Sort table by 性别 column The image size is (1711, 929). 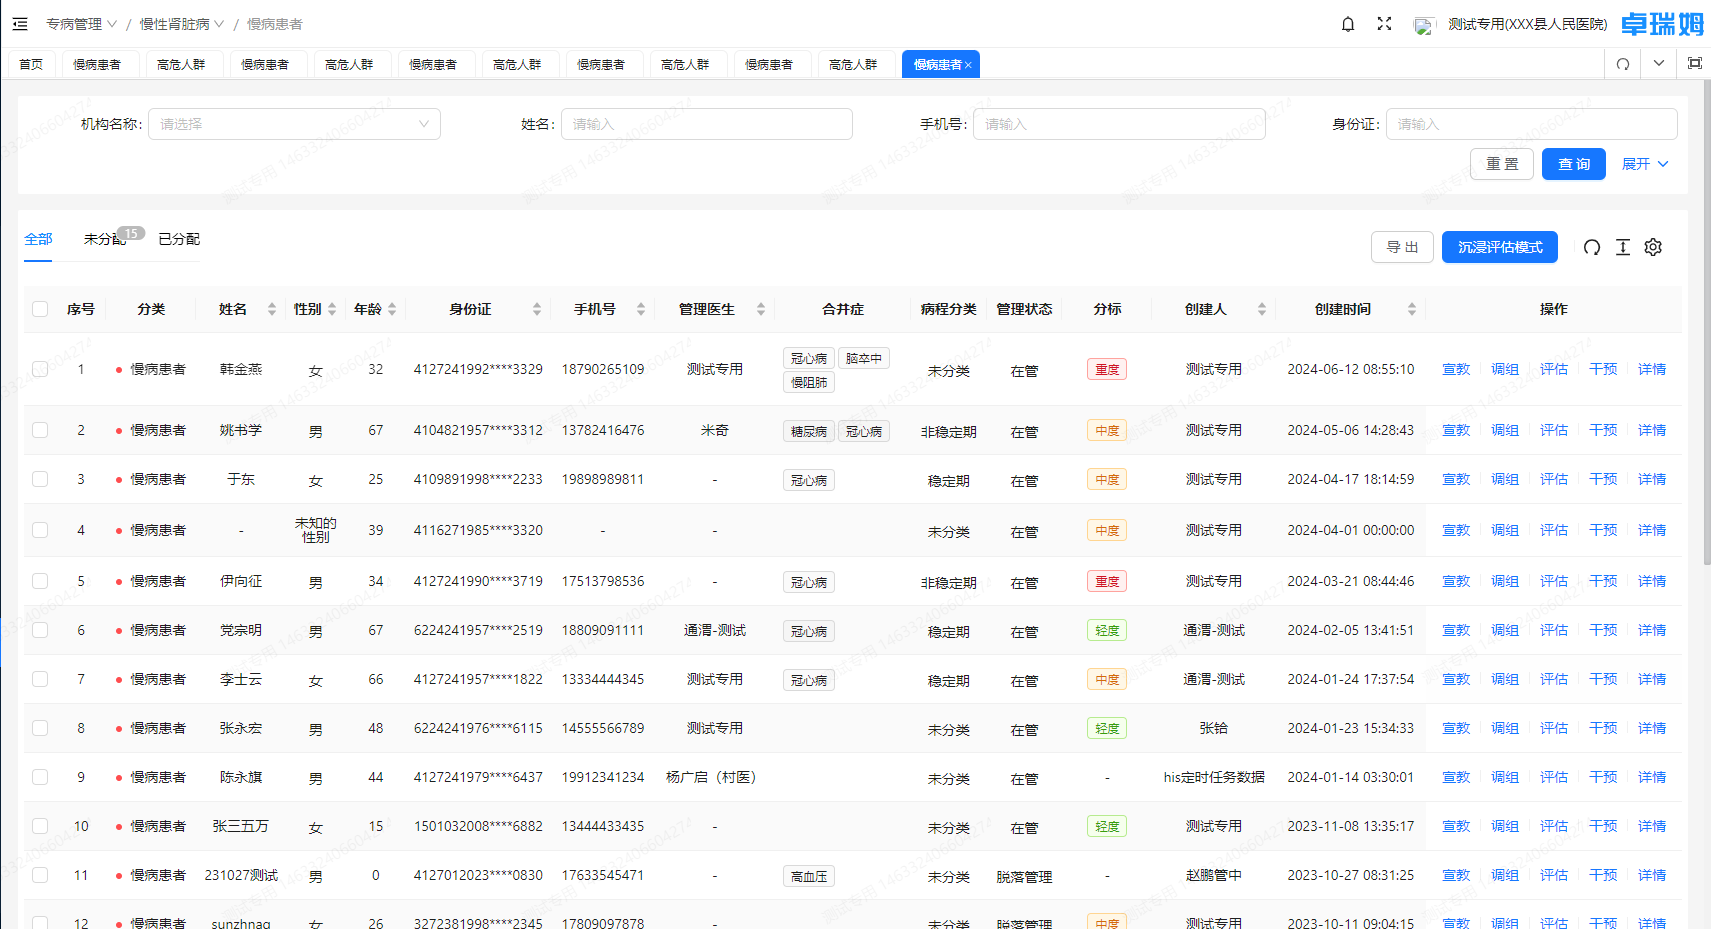pyautogui.click(x=332, y=310)
